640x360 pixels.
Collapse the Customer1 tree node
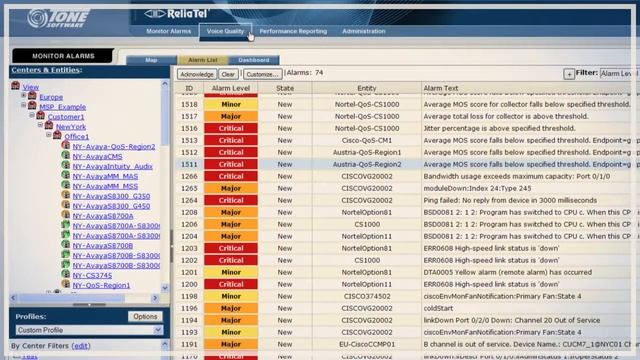point(32,116)
